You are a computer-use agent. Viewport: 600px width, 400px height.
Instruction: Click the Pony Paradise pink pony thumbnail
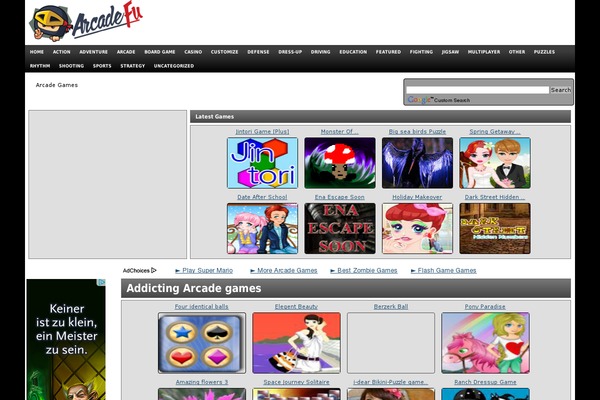[485, 343]
